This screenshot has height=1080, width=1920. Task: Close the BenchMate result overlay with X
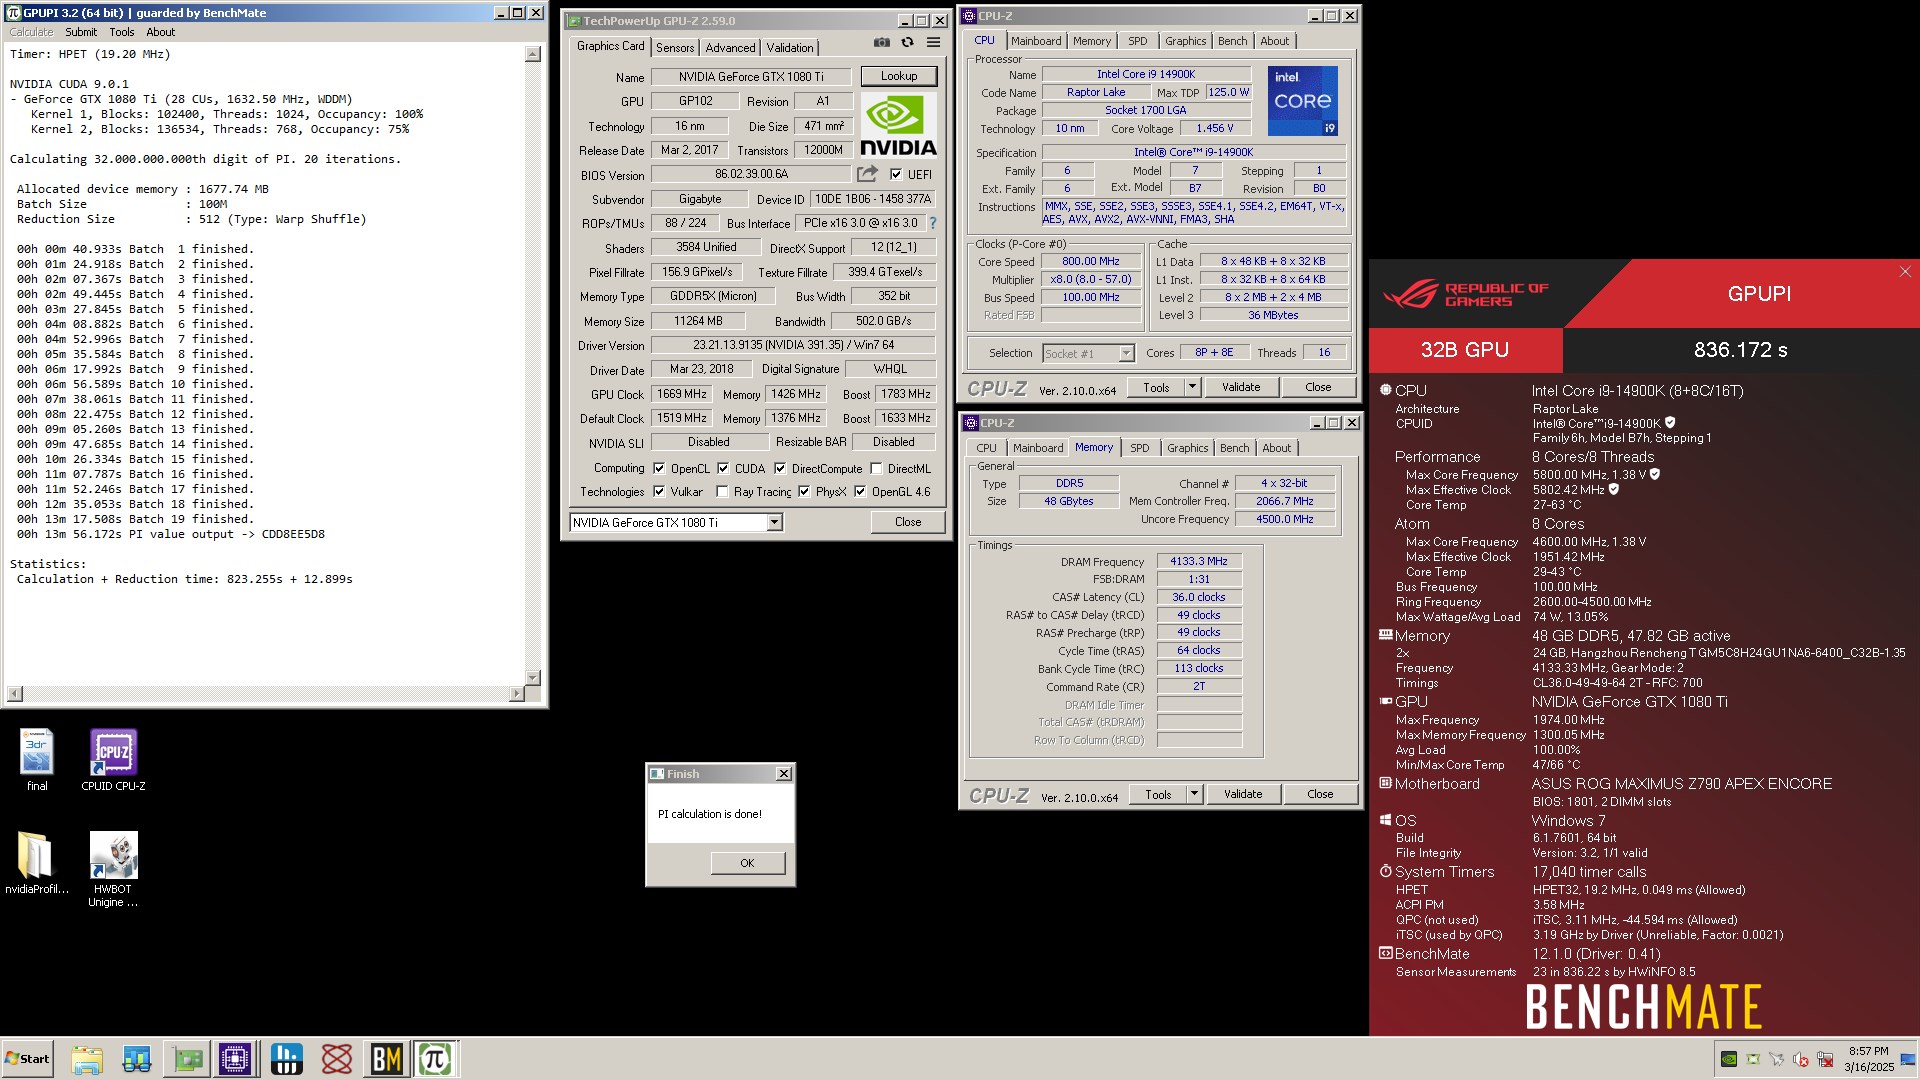pyautogui.click(x=1905, y=272)
